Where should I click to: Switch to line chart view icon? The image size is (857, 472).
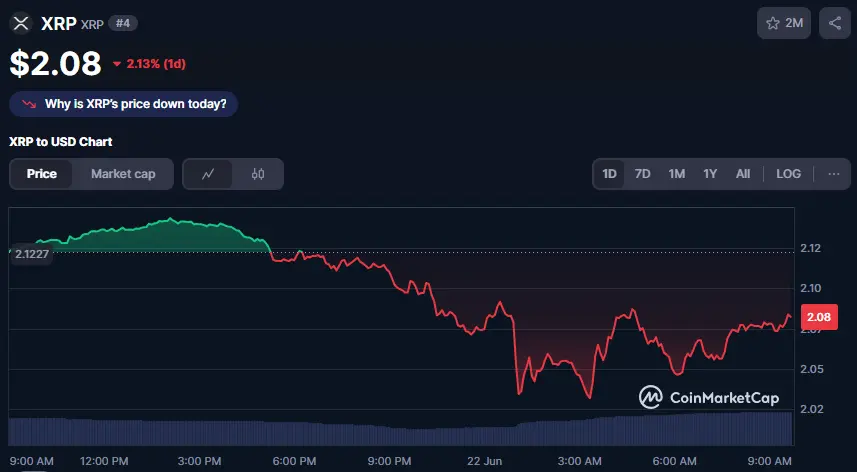(x=208, y=174)
